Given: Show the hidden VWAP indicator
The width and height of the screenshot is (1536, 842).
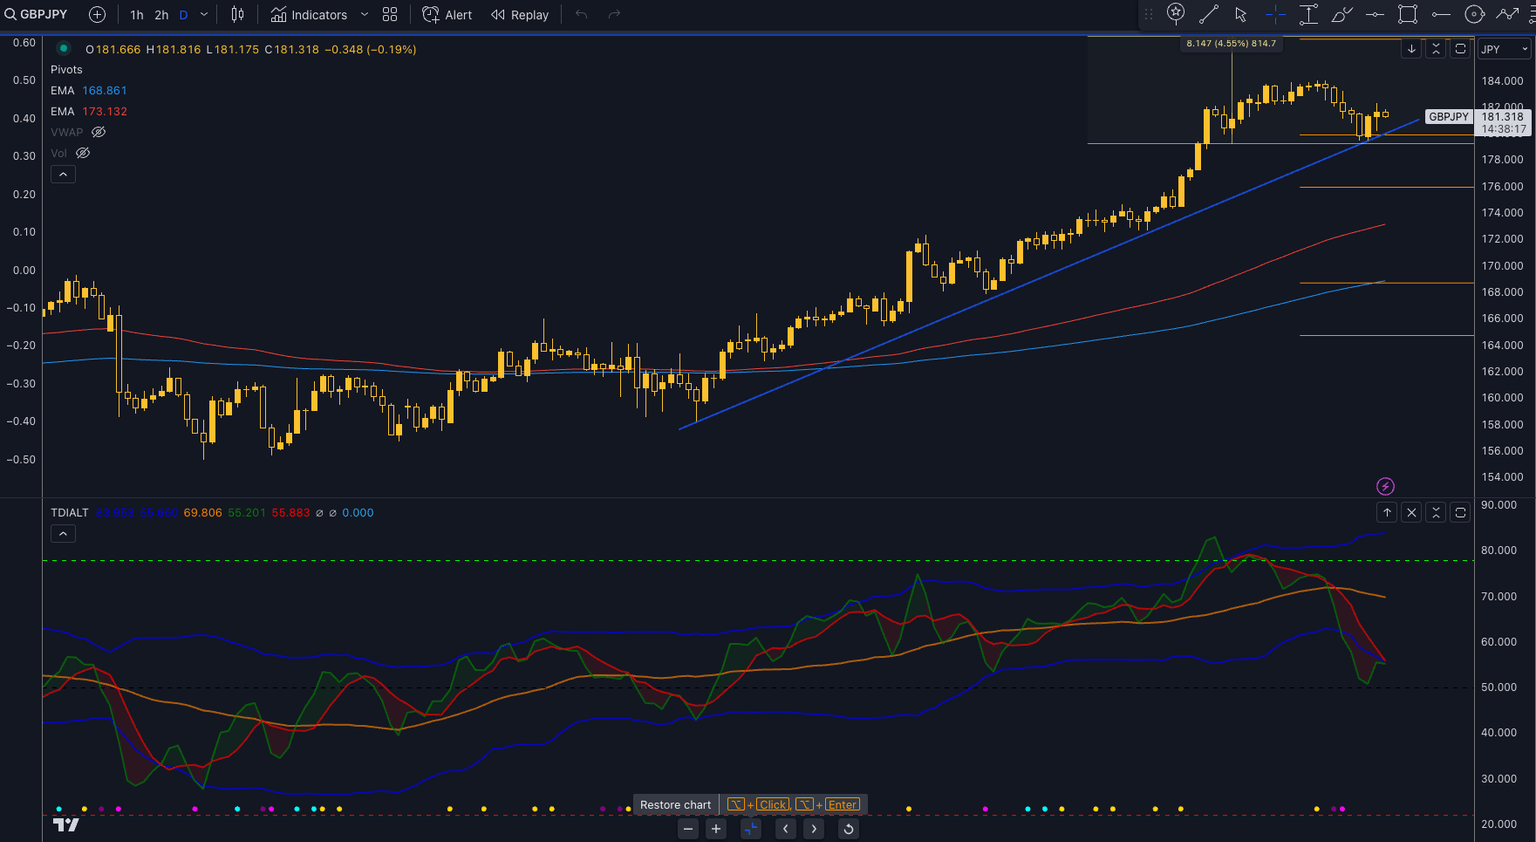Looking at the screenshot, I should pyautogui.click(x=98, y=132).
